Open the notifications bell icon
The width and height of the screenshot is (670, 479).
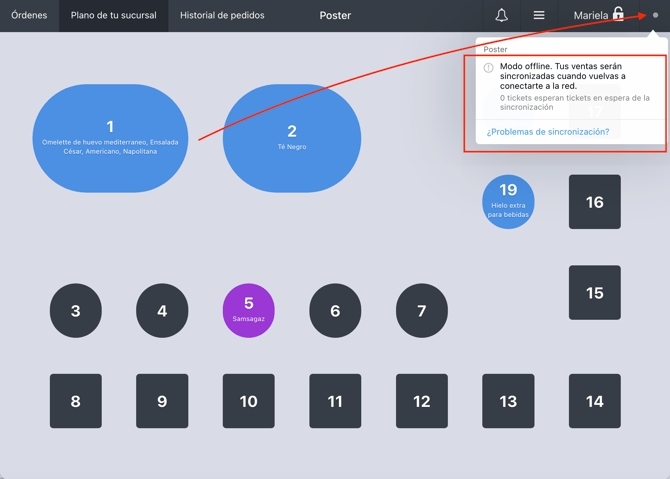501,15
